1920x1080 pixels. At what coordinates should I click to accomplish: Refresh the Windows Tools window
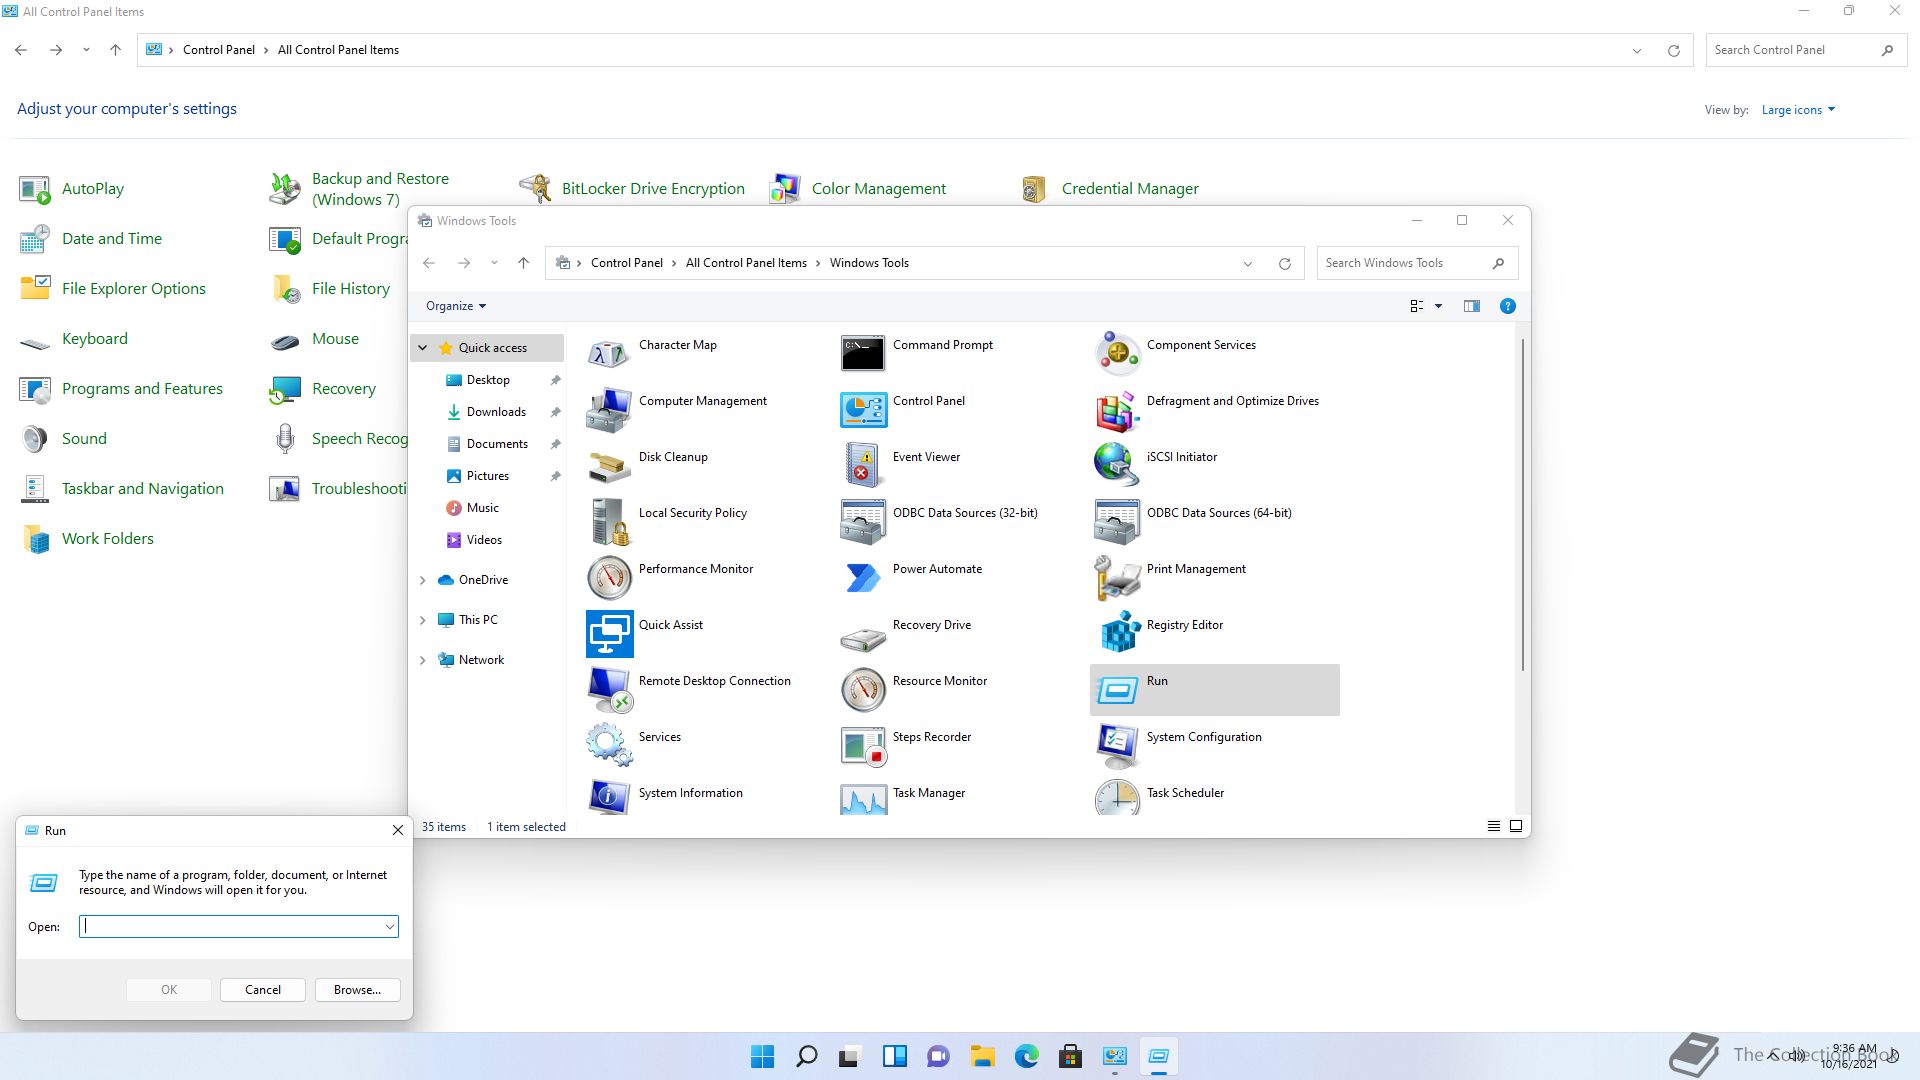(1285, 264)
